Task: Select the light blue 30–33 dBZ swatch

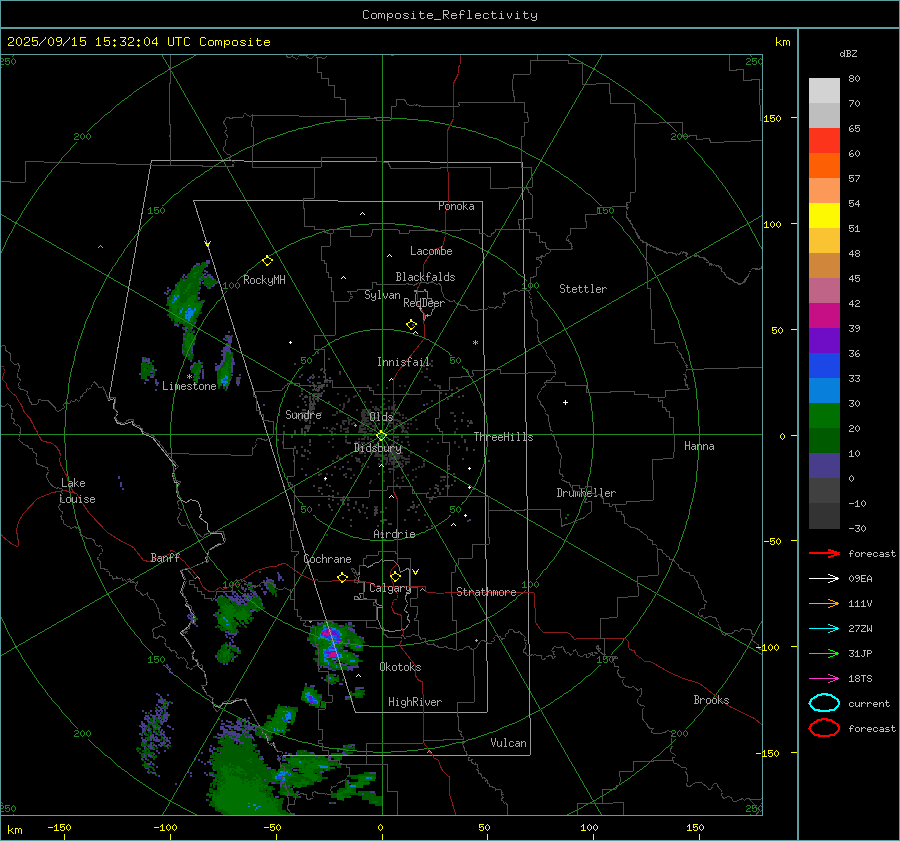Action: (x=824, y=391)
